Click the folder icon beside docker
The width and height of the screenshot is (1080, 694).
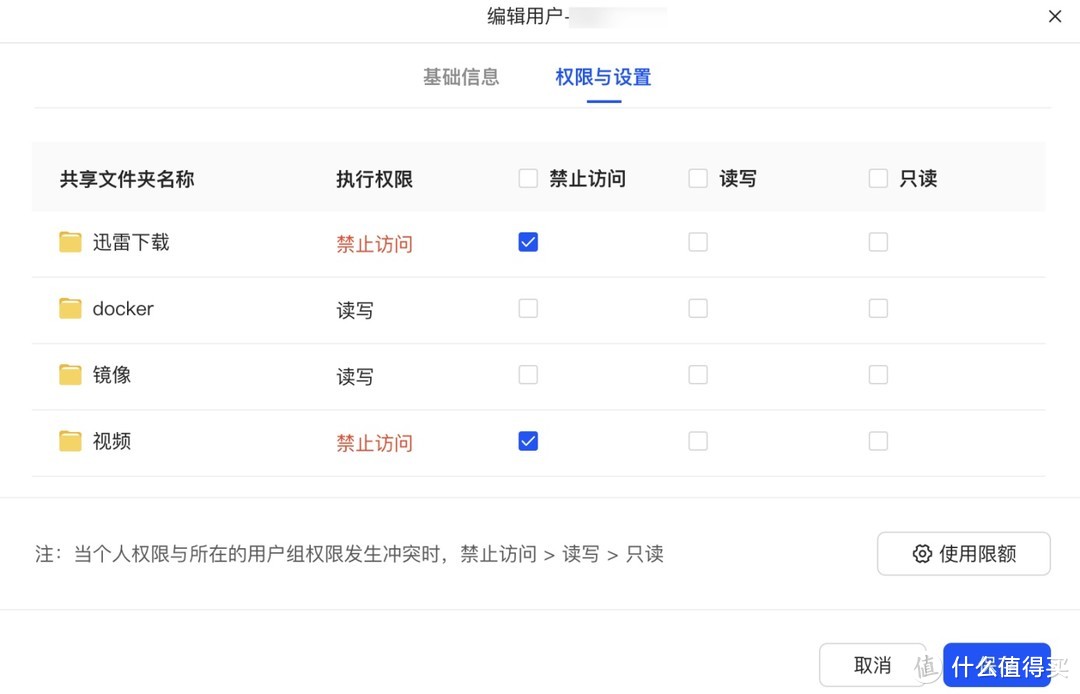point(70,308)
